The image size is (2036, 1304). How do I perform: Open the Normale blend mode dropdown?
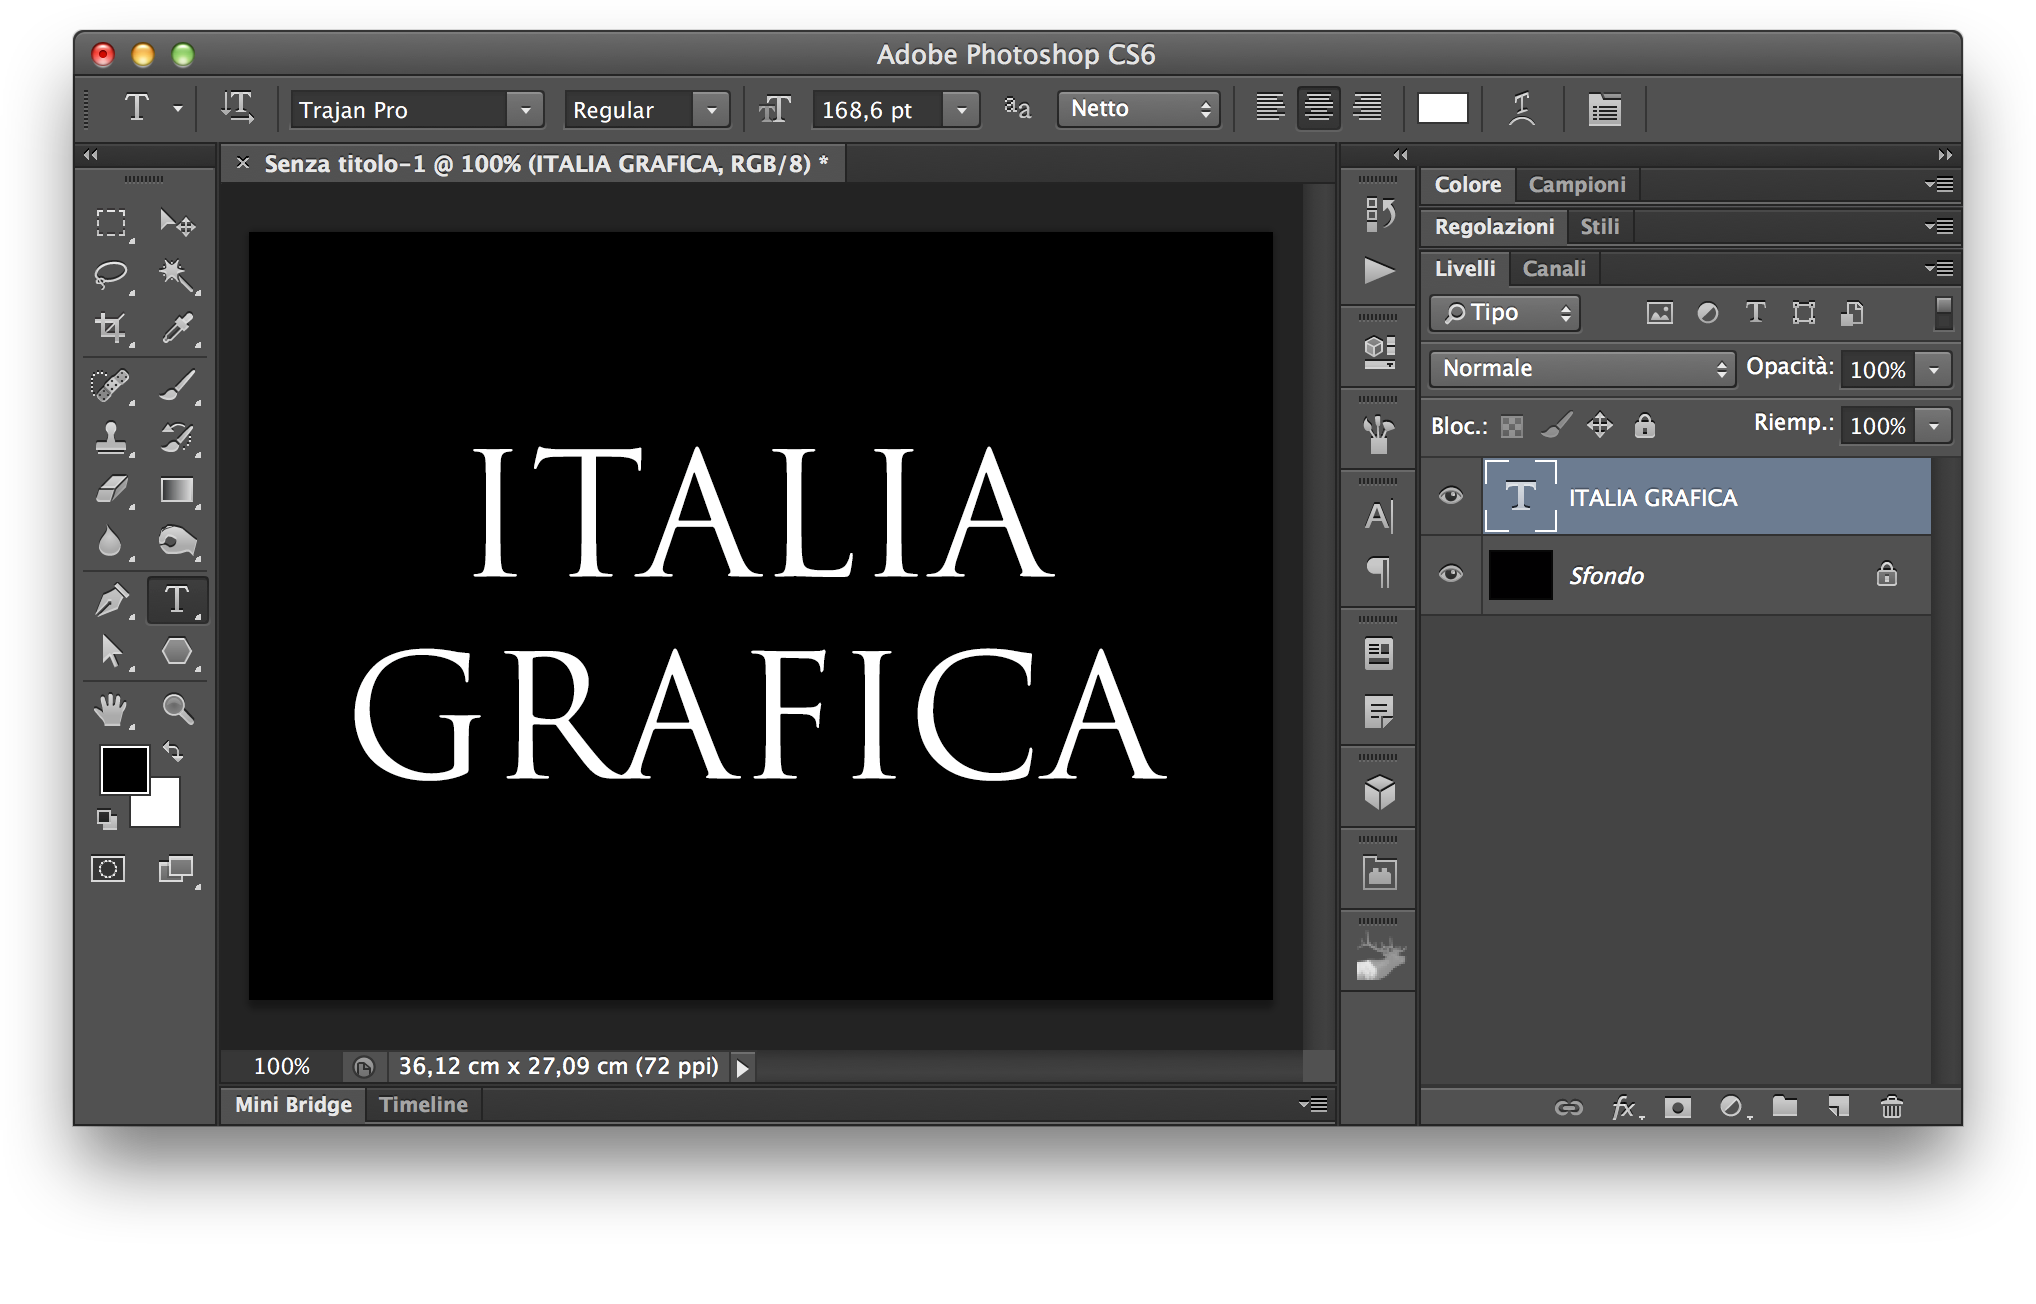click(1582, 369)
